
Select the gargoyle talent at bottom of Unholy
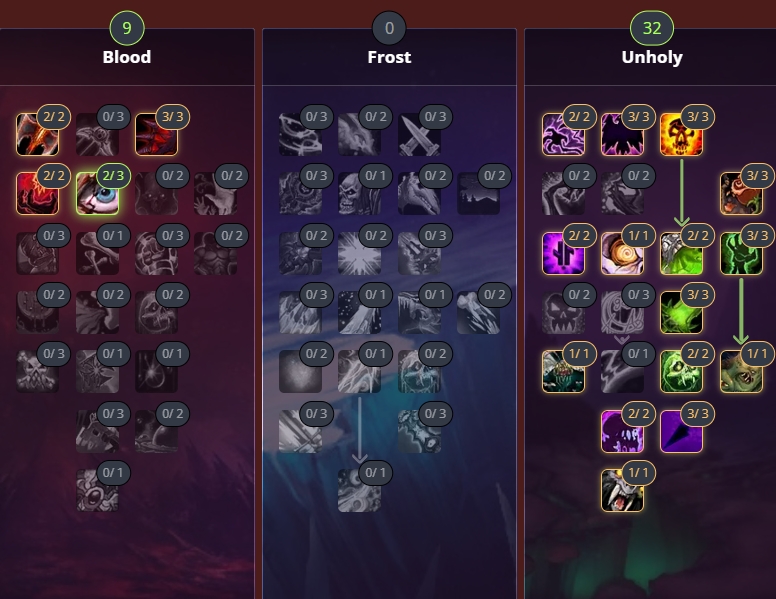tap(622, 490)
